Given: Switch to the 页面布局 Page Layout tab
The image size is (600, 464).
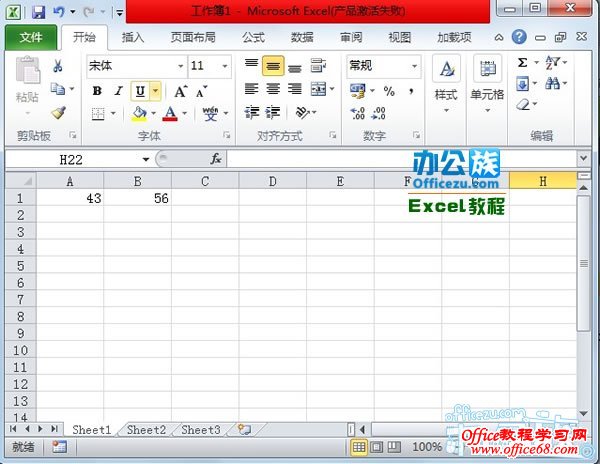Looking at the screenshot, I should tap(193, 37).
